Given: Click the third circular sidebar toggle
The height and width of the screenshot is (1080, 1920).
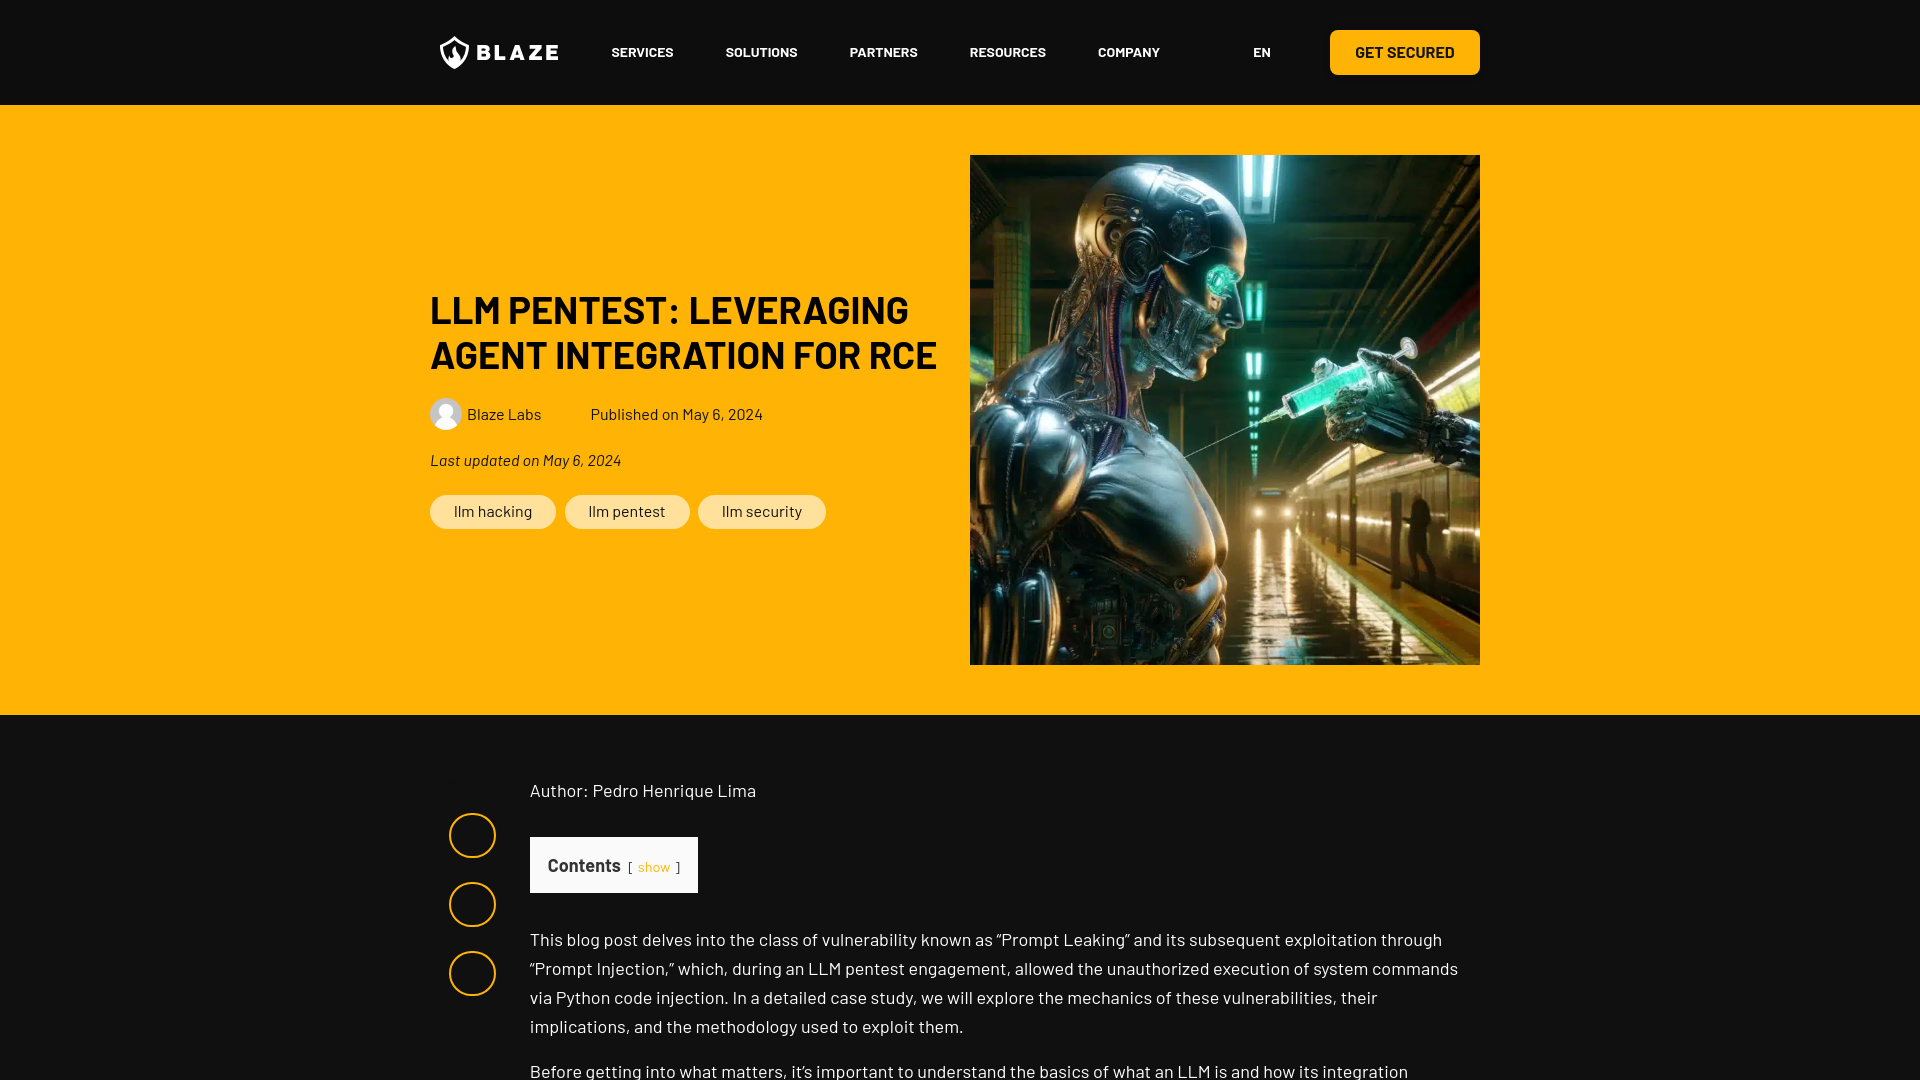Looking at the screenshot, I should pos(472,973).
